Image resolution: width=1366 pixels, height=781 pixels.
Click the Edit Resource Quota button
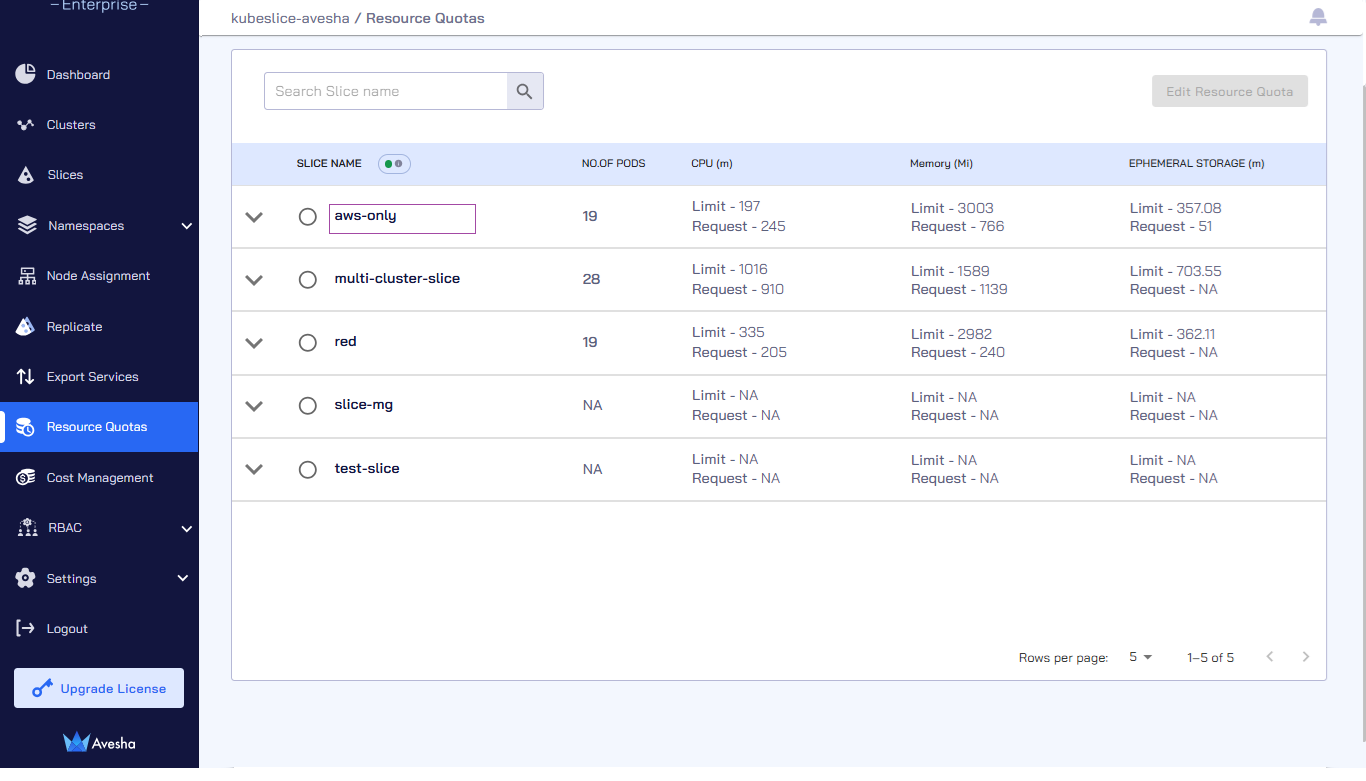point(1229,91)
